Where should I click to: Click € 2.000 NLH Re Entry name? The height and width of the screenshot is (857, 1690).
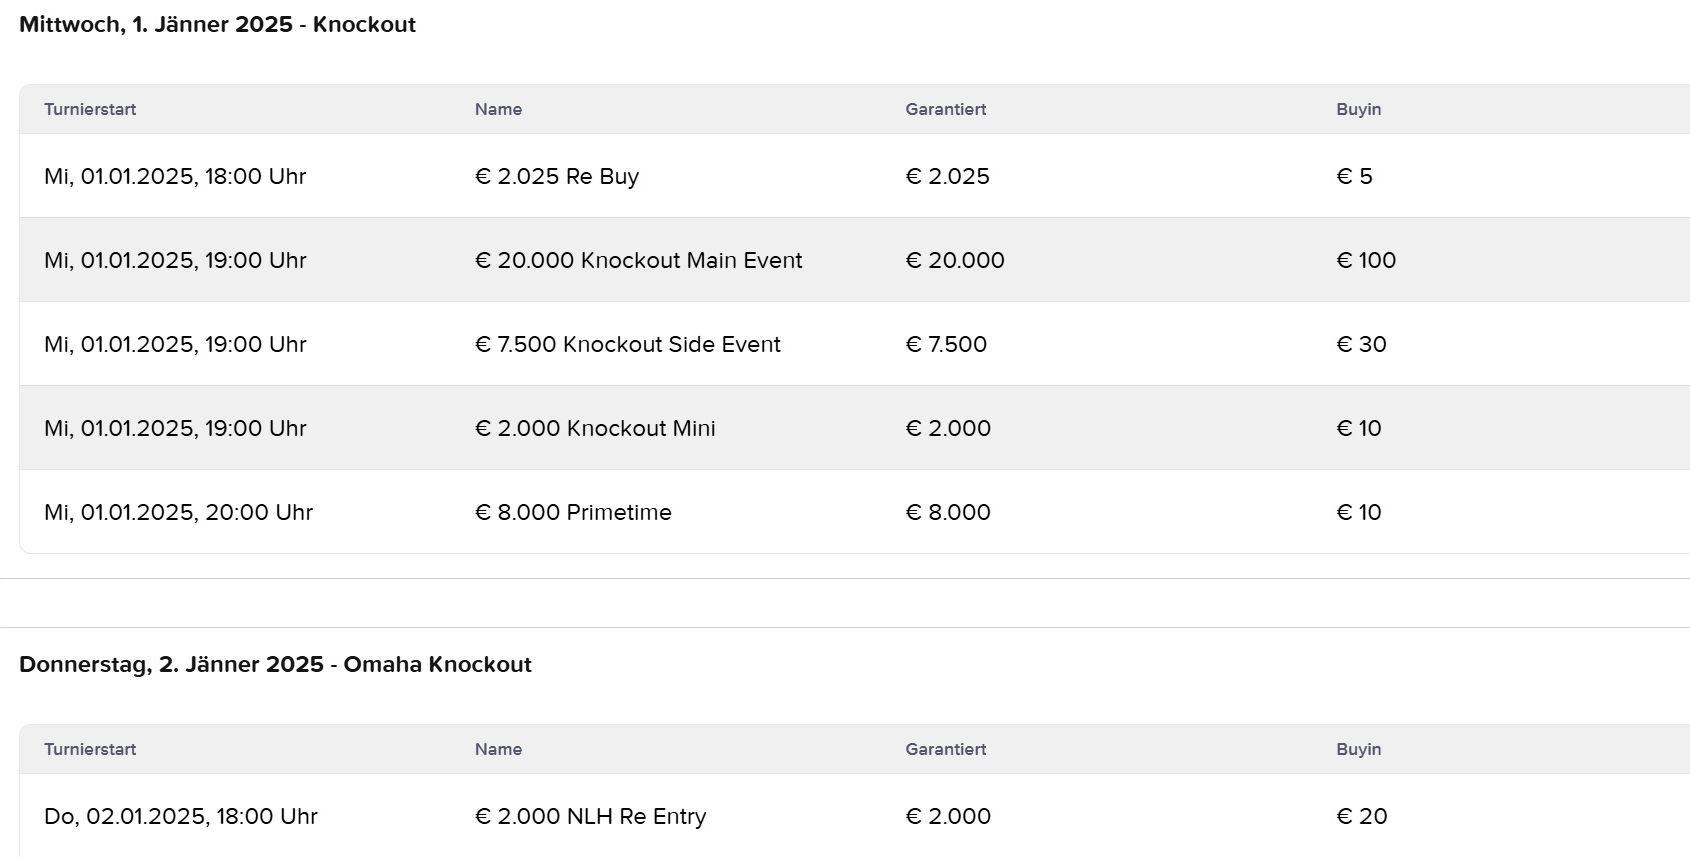point(590,816)
